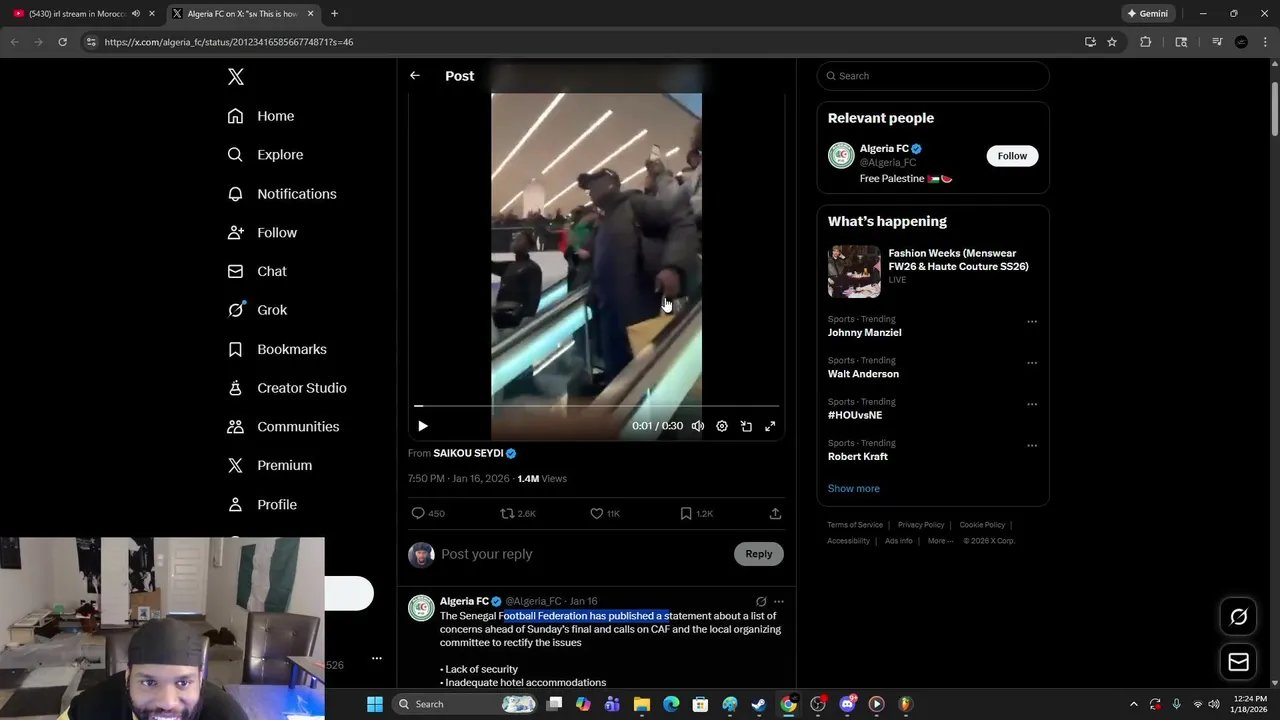Click the Profile icon in sidebar
Image resolution: width=1280 pixels, height=720 pixels.
[235, 505]
